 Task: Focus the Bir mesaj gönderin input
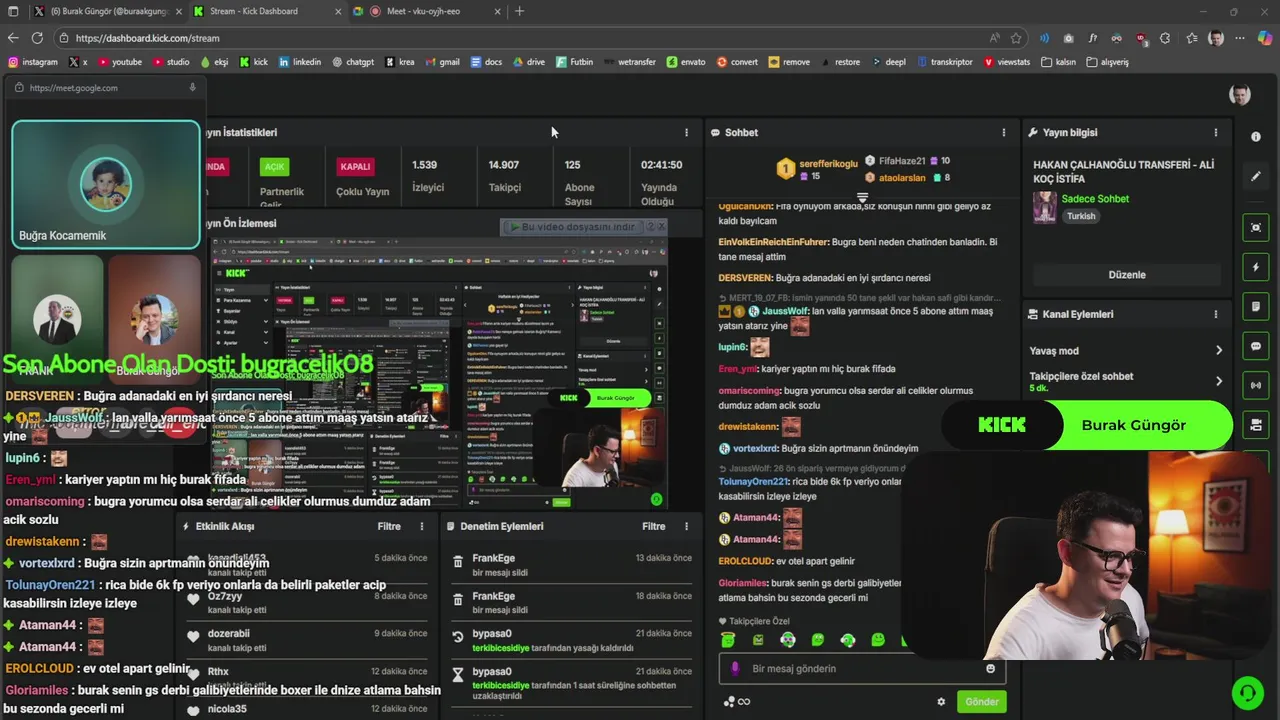tap(860, 668)
